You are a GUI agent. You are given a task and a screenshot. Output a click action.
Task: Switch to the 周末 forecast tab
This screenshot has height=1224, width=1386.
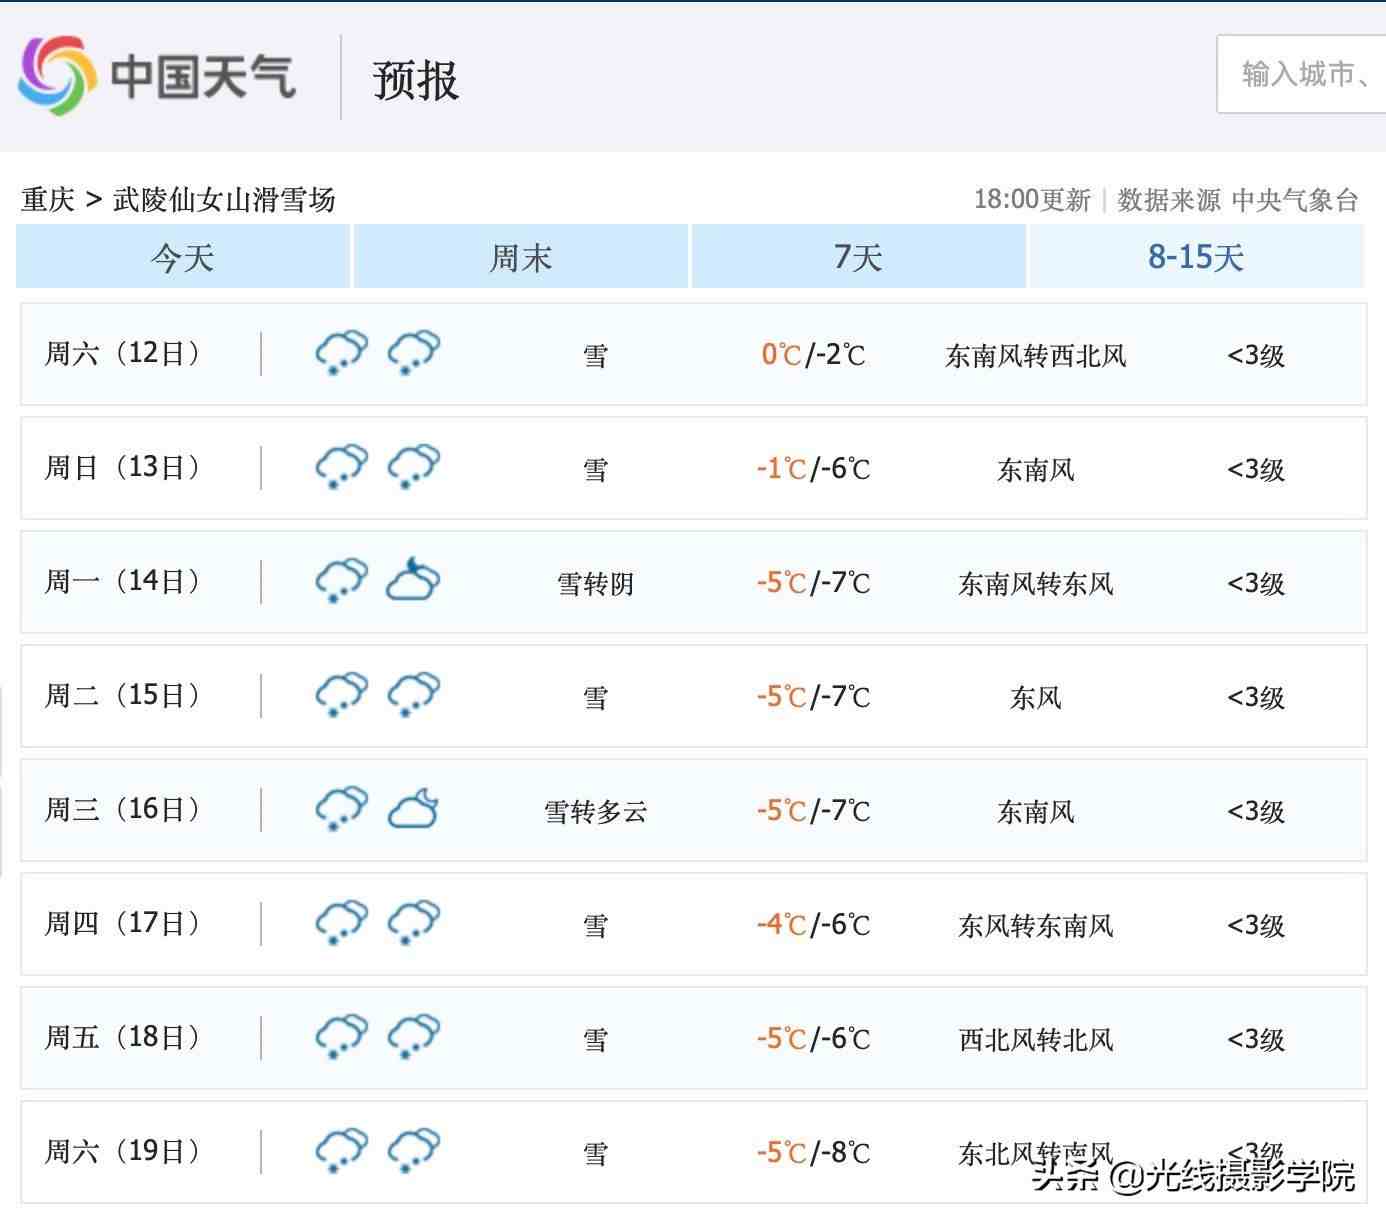(x=520, y=257)
